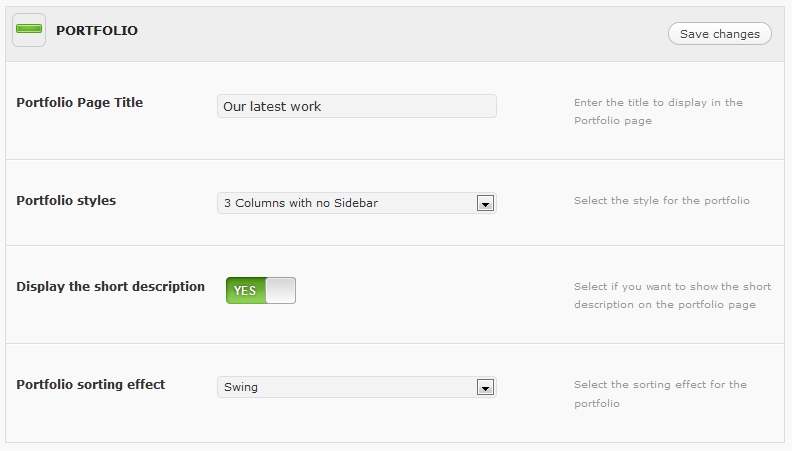Click the white handle of the YES switch
The width and height of the screenshot is (792, 451).
pos(280,291)
